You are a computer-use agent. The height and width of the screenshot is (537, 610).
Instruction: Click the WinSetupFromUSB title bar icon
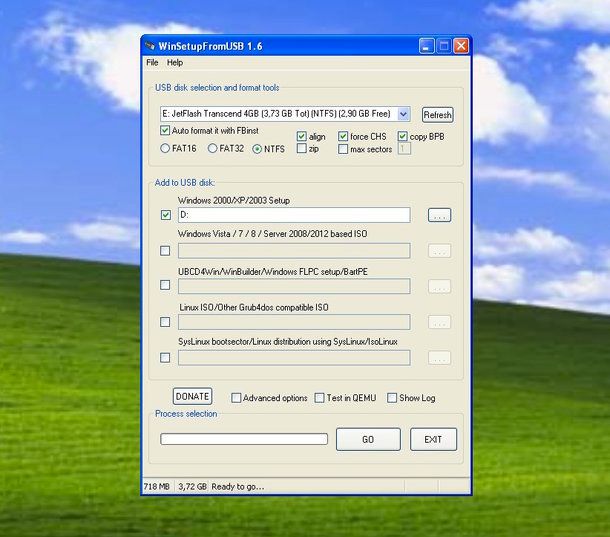(x=150, y=46)
